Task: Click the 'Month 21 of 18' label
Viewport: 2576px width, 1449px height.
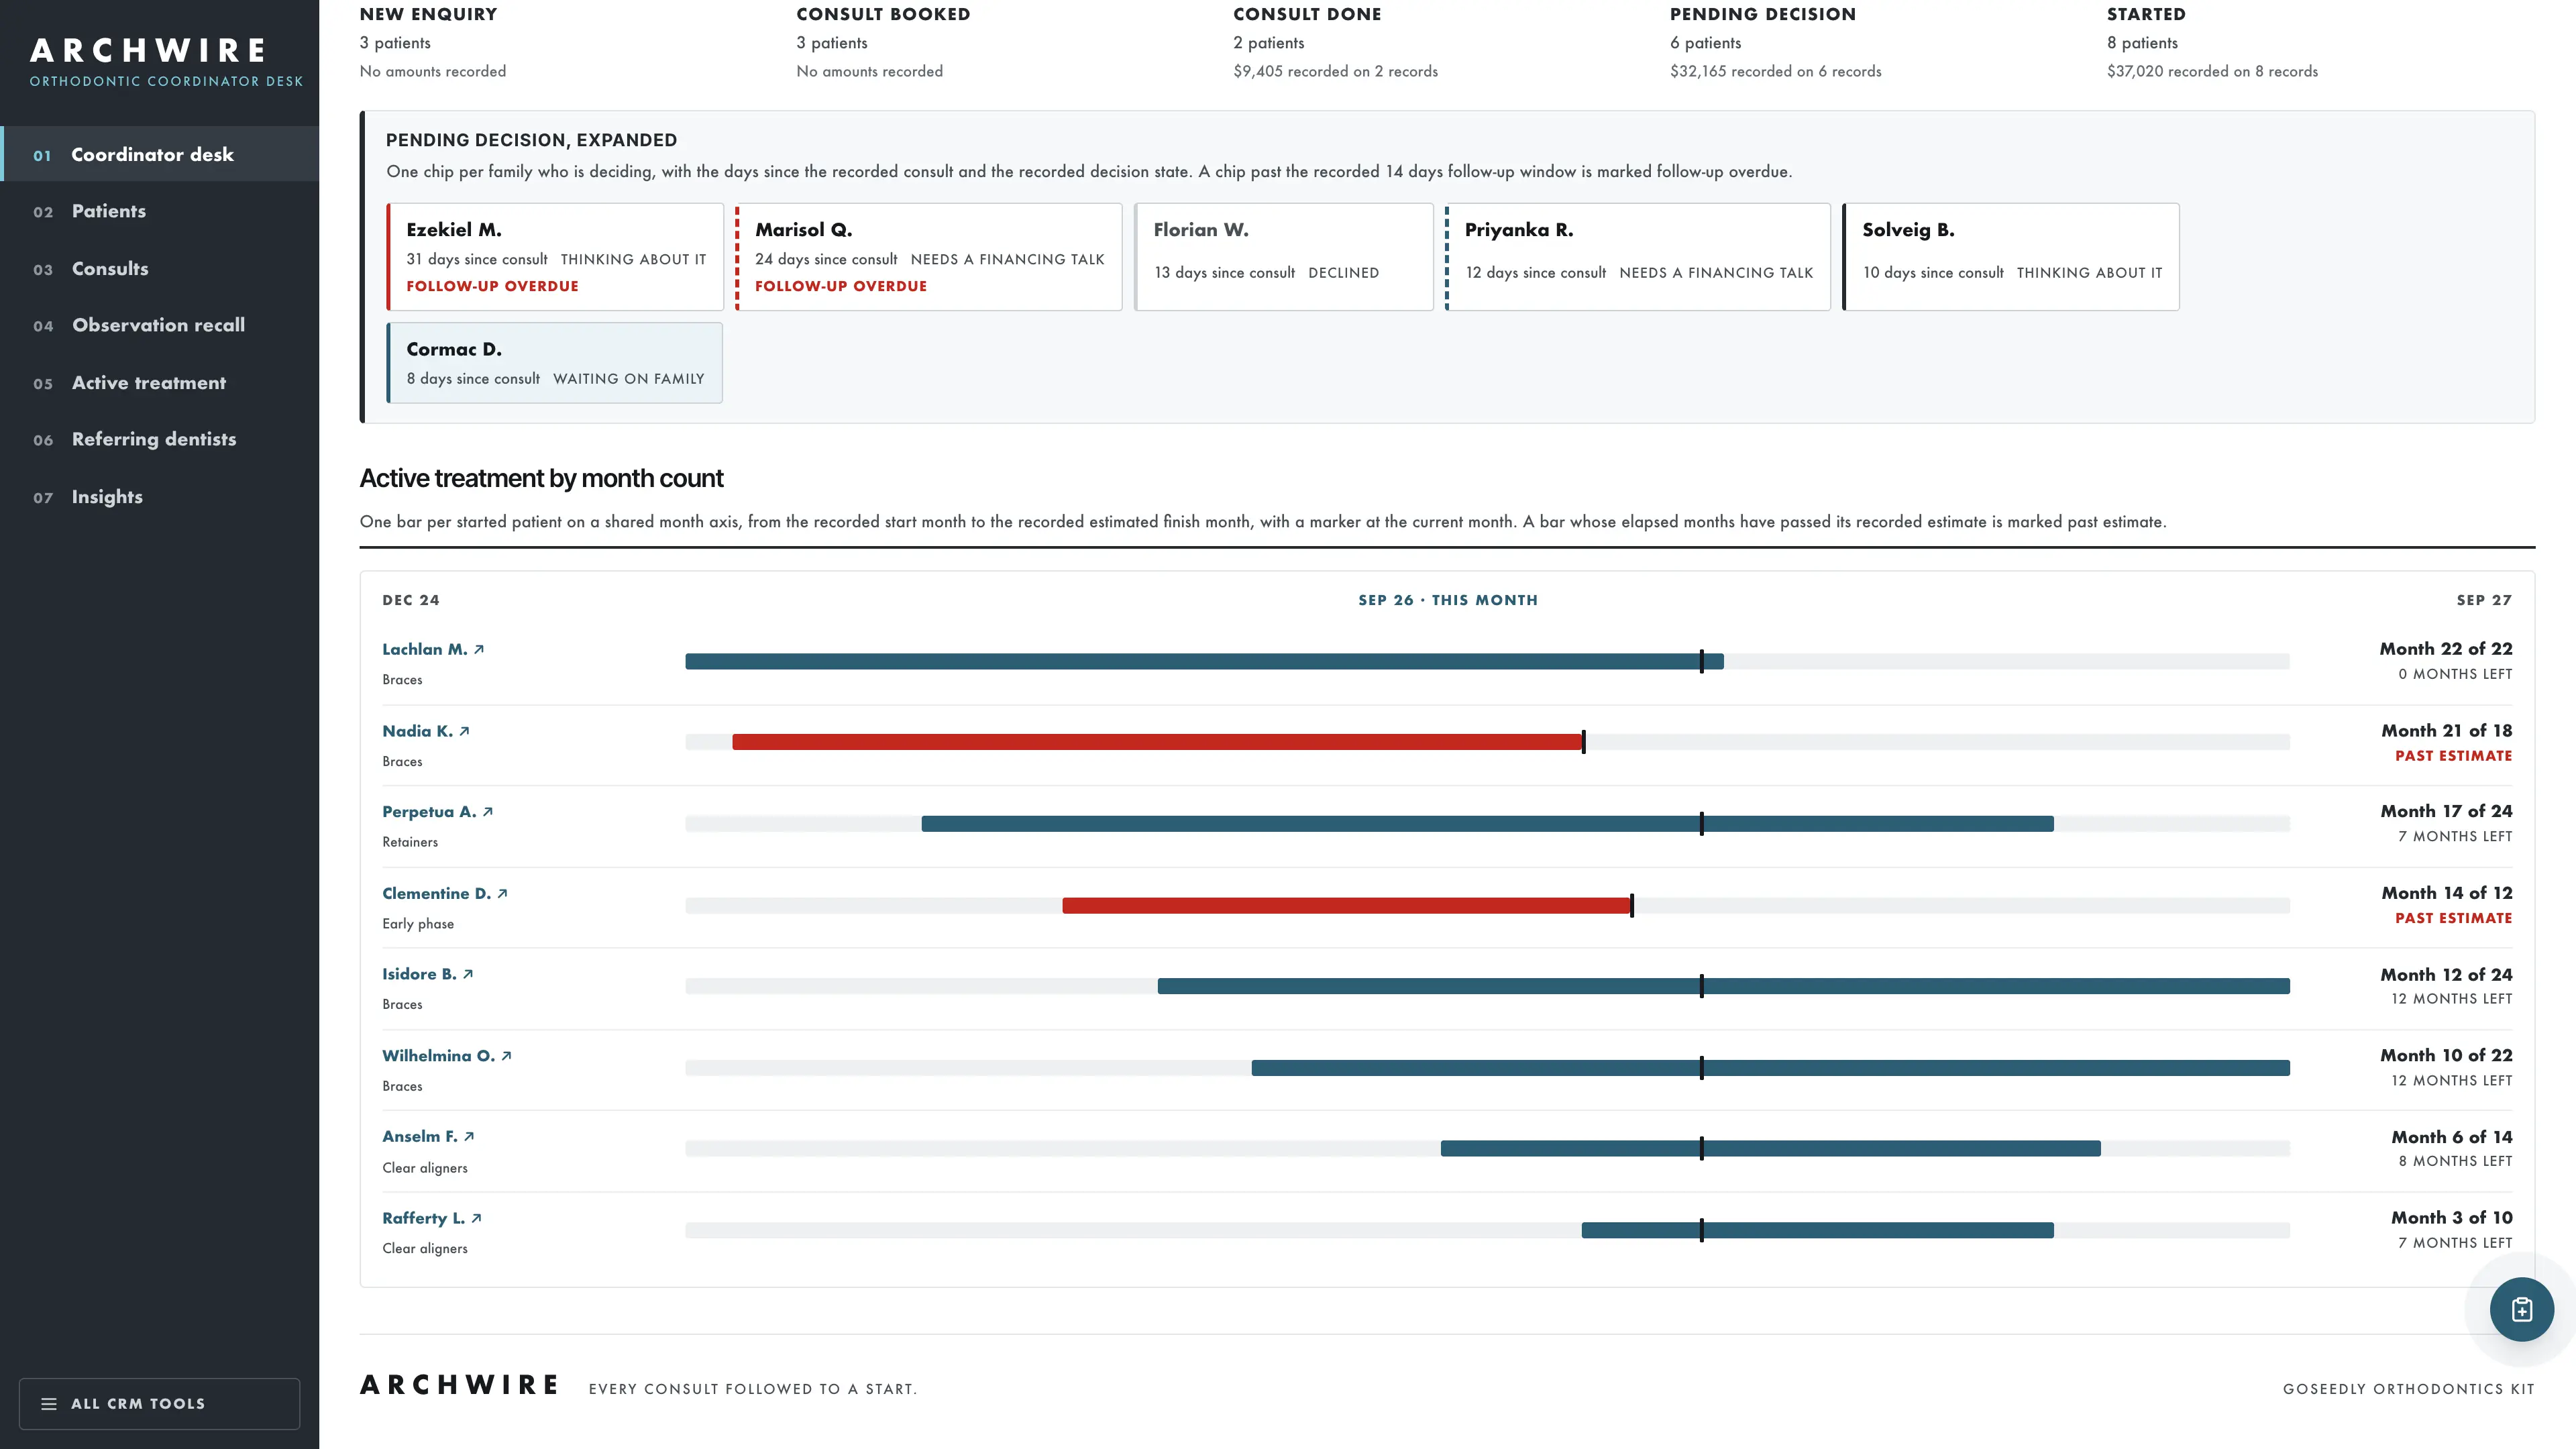Action: 2446,731
